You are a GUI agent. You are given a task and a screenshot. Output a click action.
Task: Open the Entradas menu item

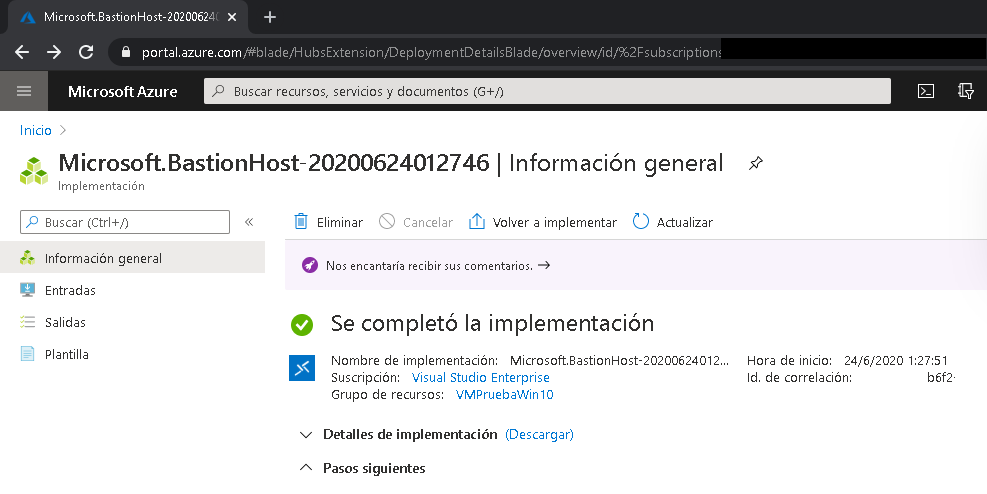pyautogui.click(x=132, y=289)
